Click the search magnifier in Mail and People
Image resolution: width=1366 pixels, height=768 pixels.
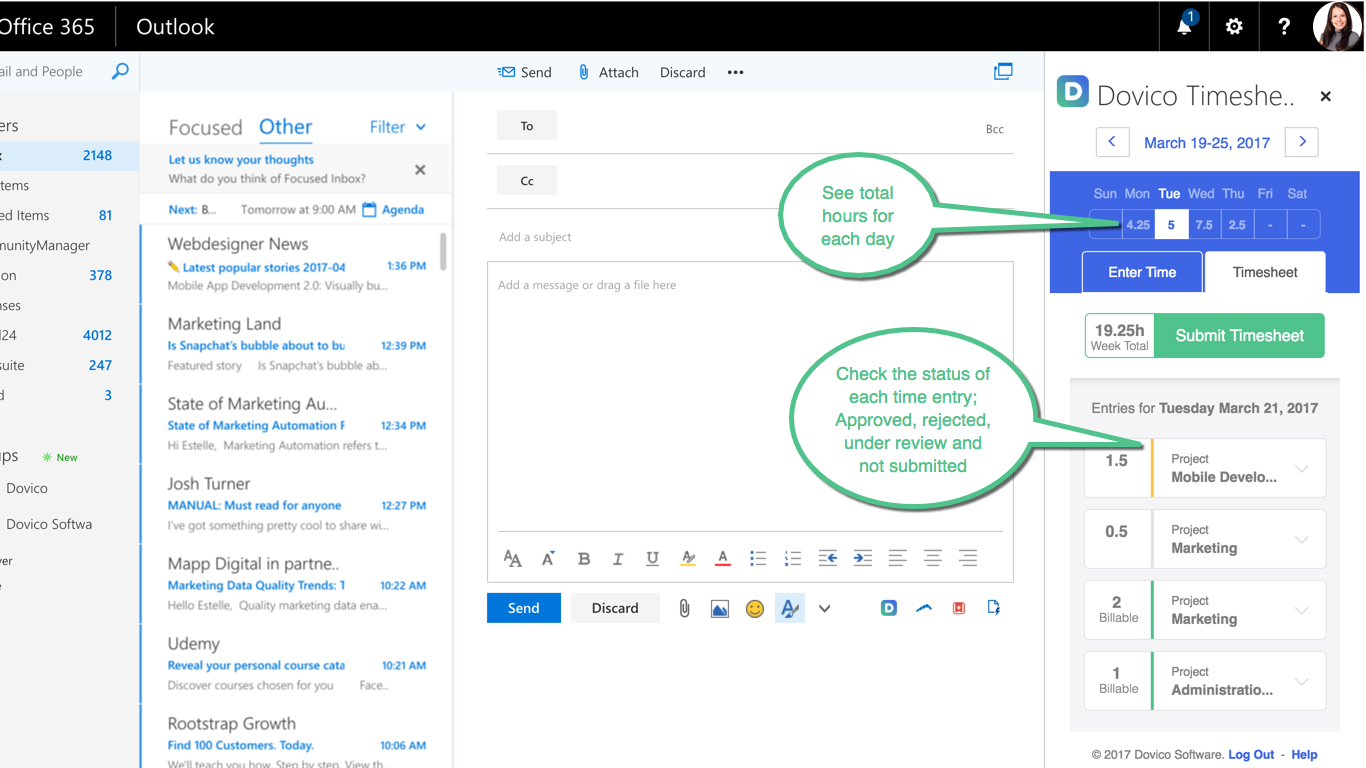coord(120,71)
